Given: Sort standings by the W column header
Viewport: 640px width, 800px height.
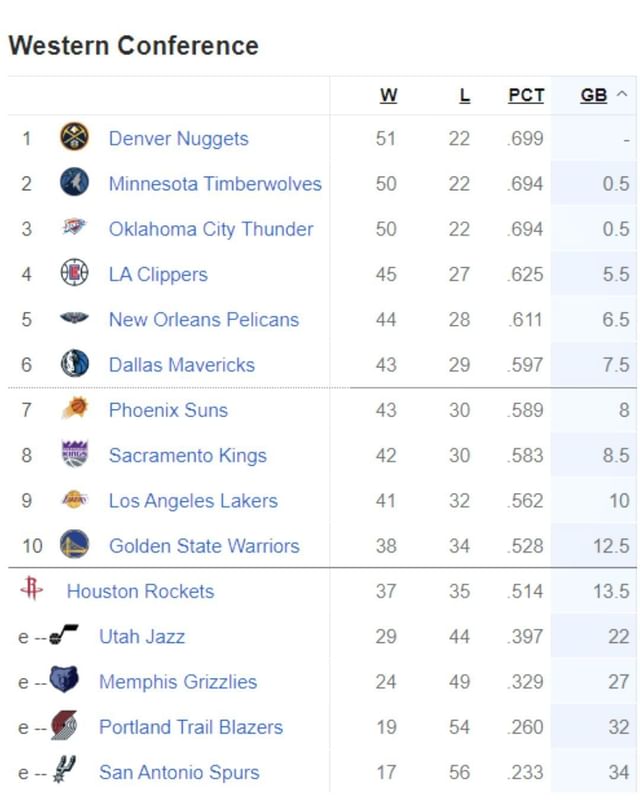Looking at the screenshot, I should 388,95.
